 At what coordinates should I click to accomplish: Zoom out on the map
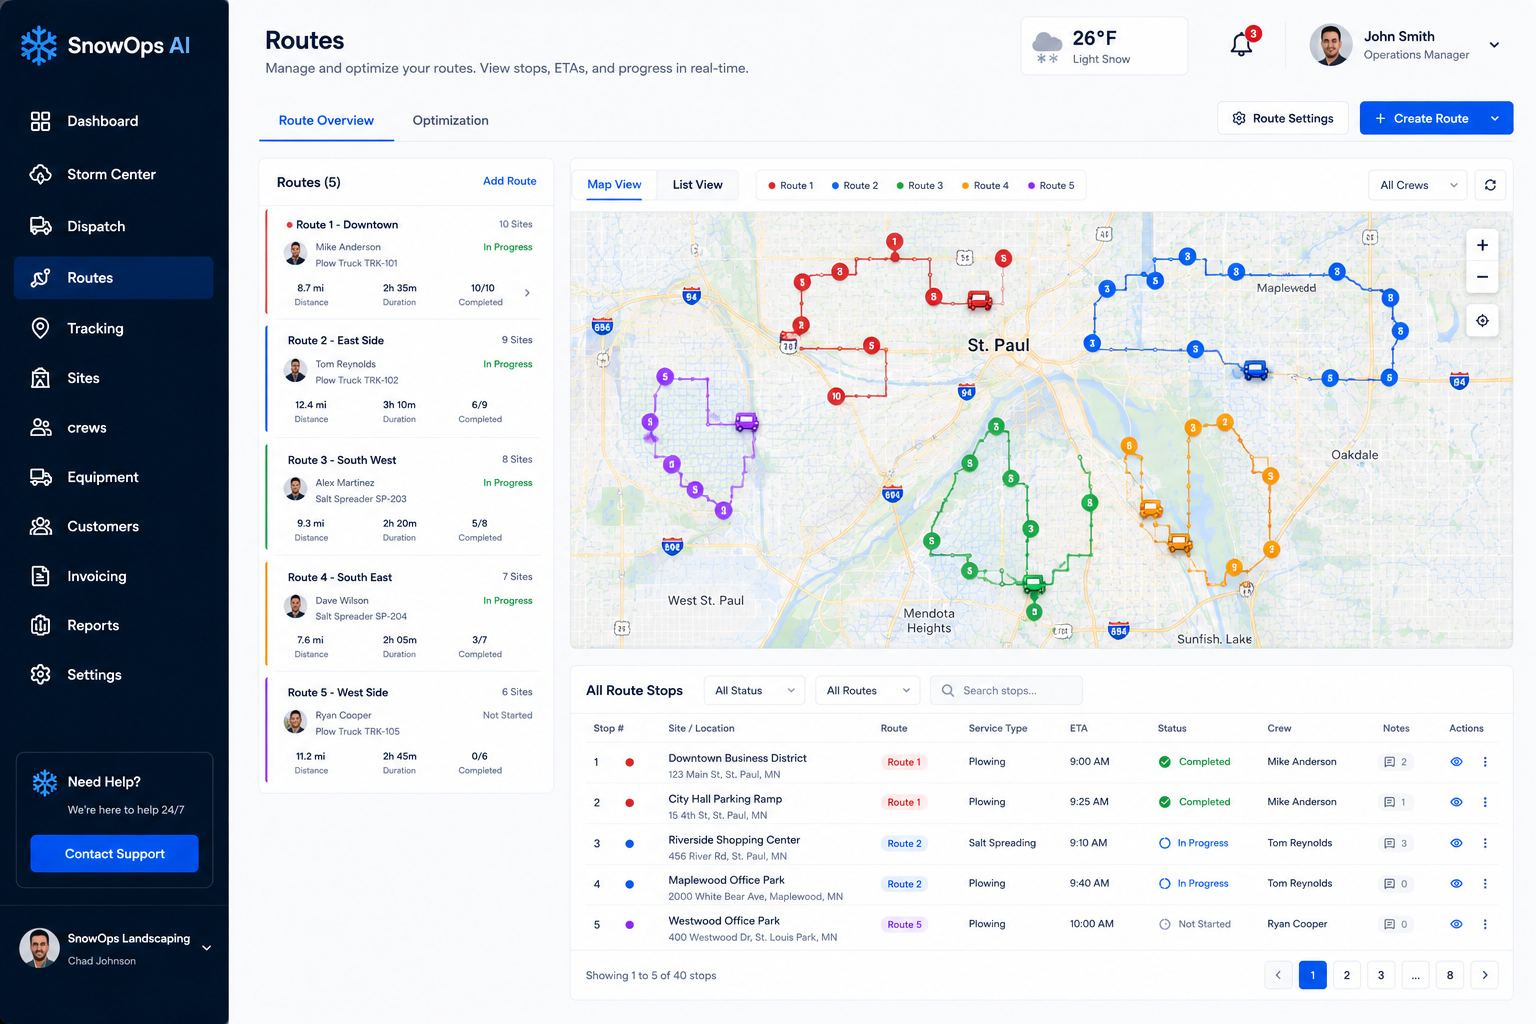point(1482,277)
